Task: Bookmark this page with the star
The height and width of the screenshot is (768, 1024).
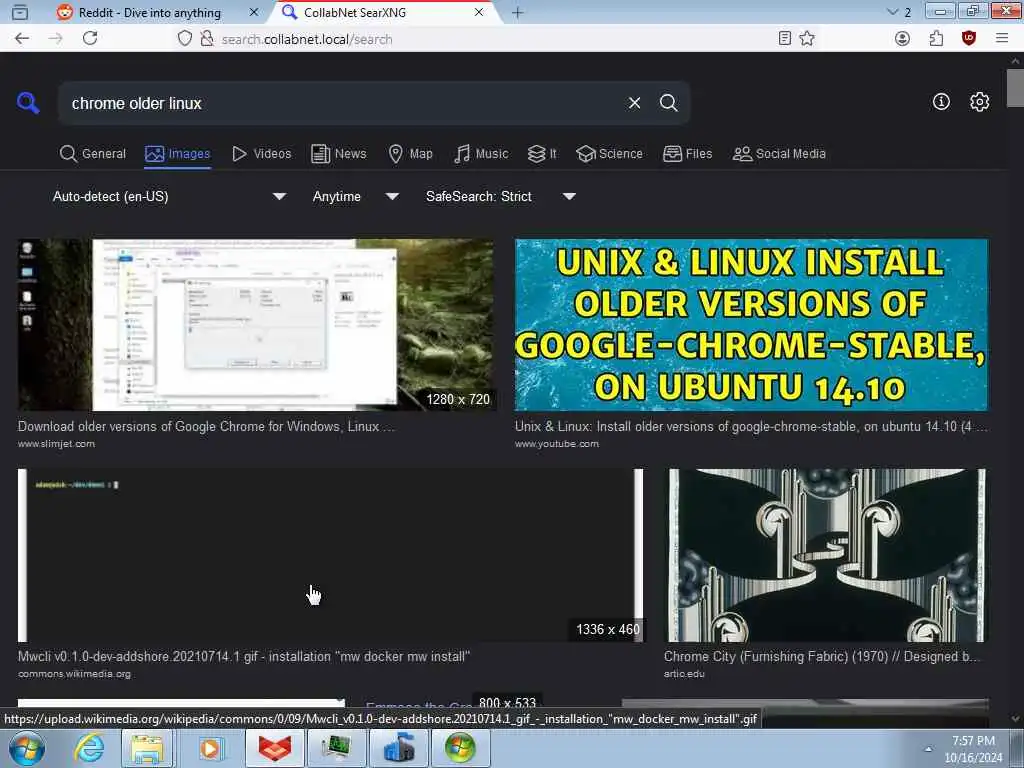Action: 807,39
